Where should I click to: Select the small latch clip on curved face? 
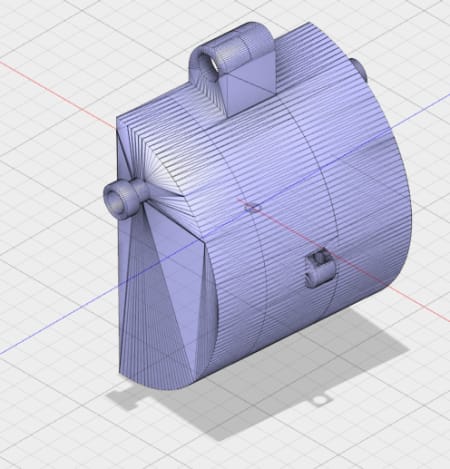[320, 269]
